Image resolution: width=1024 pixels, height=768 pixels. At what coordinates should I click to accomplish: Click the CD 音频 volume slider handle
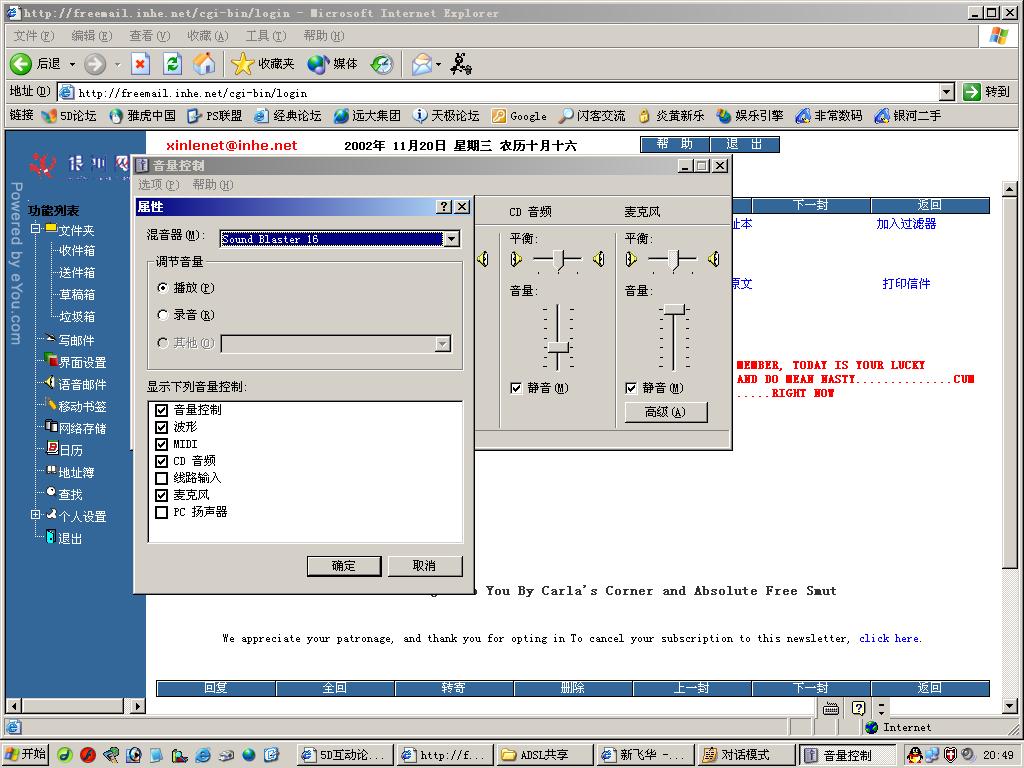tap(558, 348)
